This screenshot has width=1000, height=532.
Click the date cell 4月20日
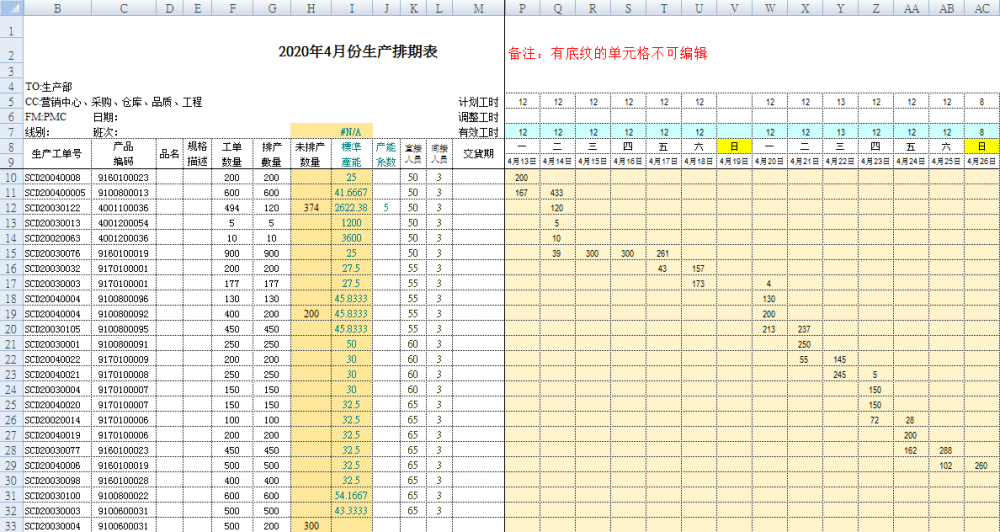770,161
